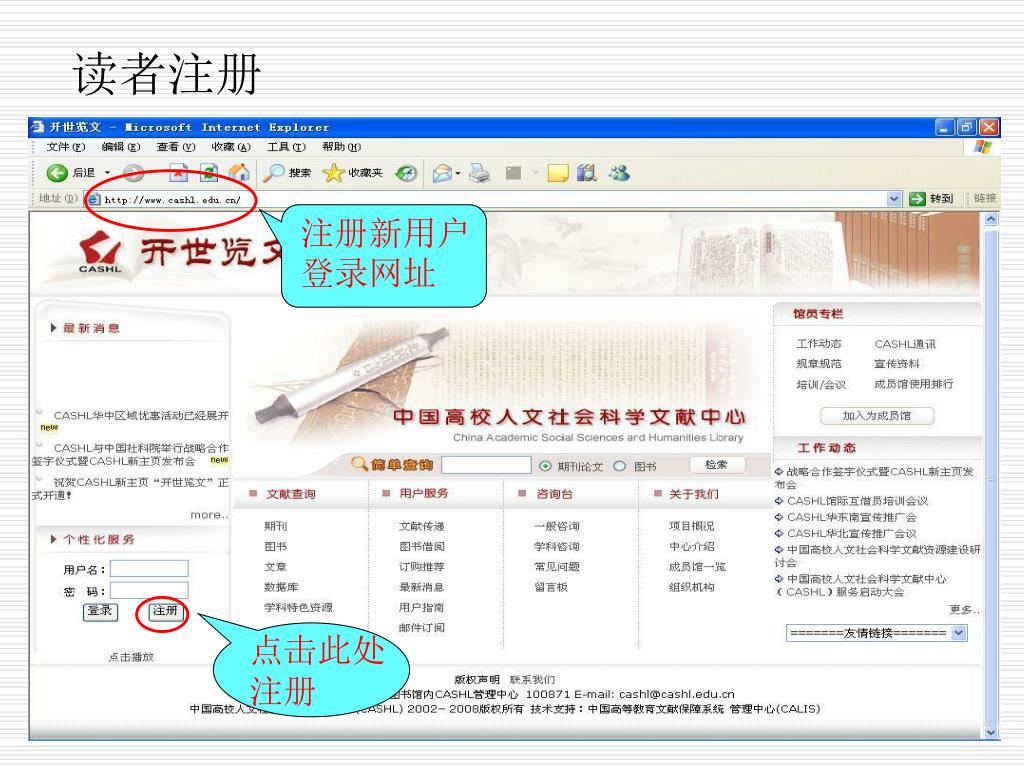
Task: Open the CASHL馆际互借员培训会议 link
Action: click(x=857, y=501)
